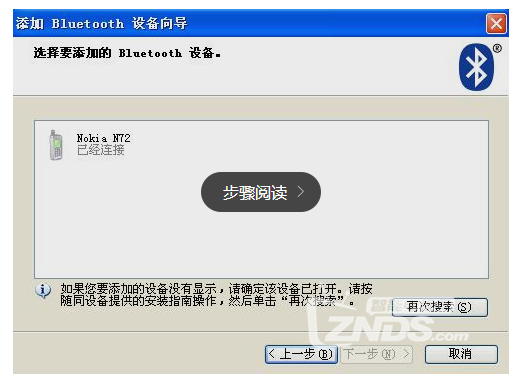
Task: Select the Nokia N72 device name
Action: click(x=103, y=138)
